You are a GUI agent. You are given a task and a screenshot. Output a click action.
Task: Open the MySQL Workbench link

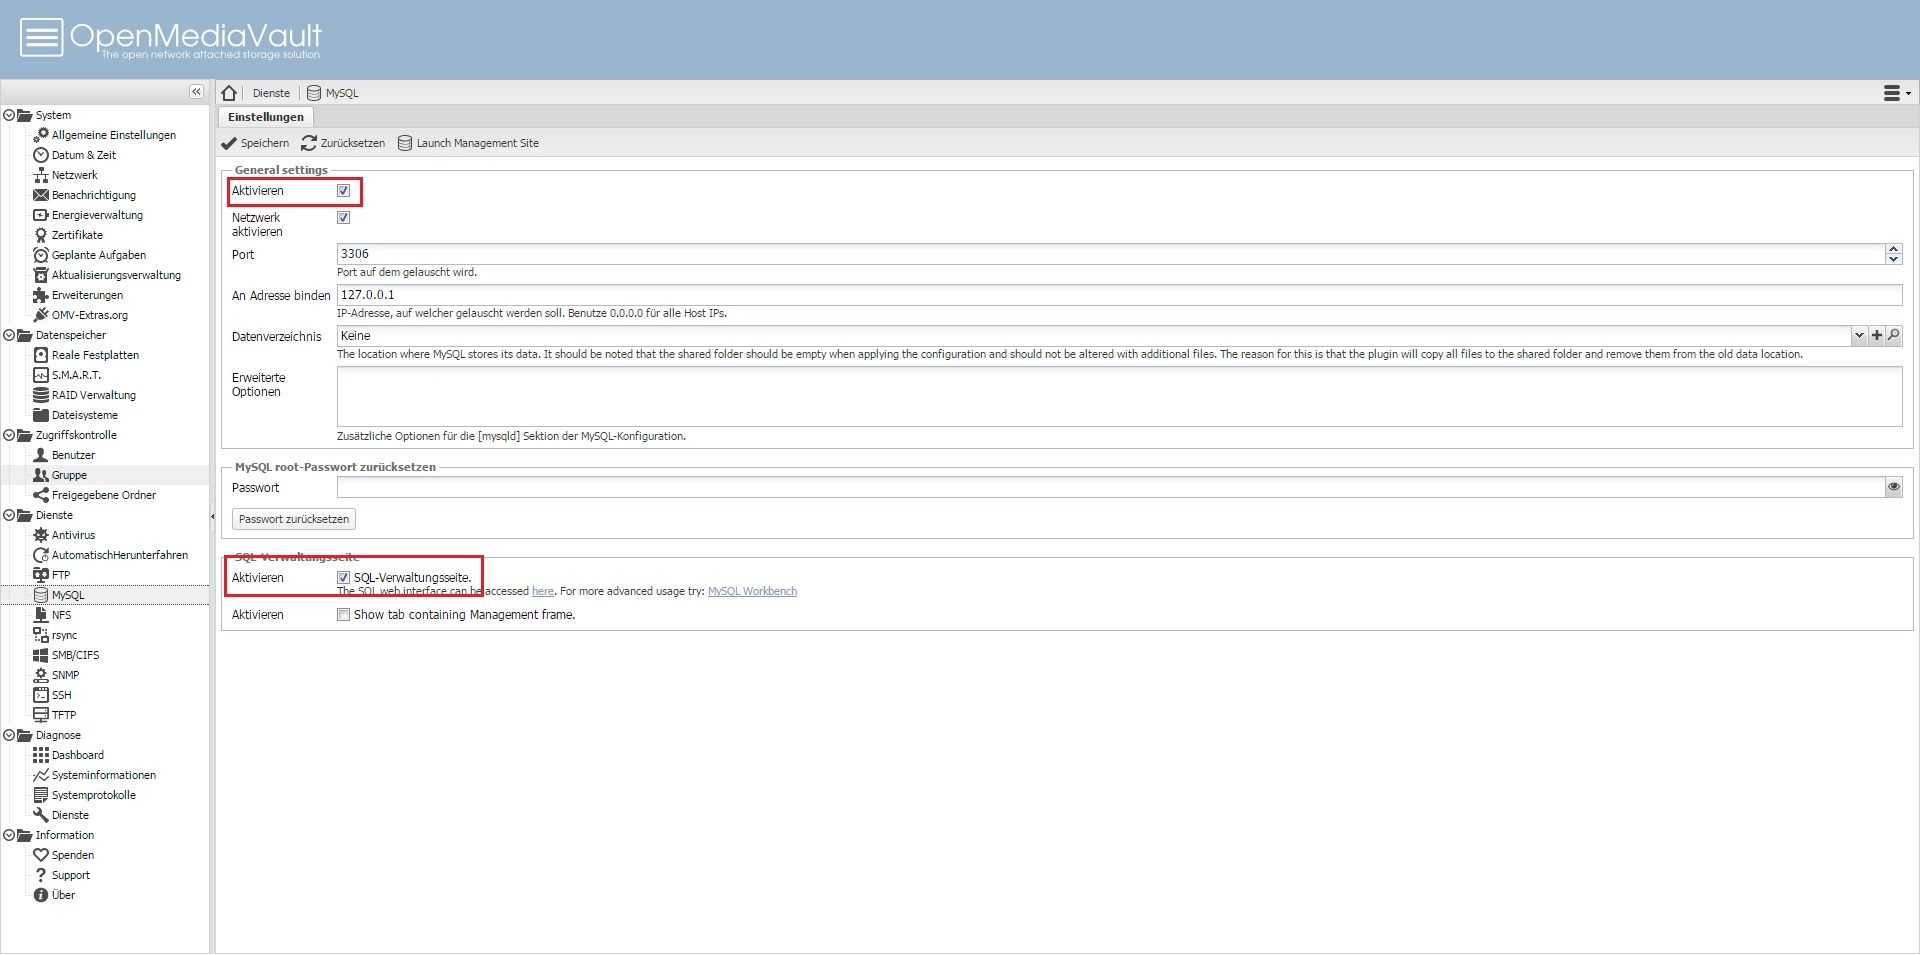coord(752,591)
